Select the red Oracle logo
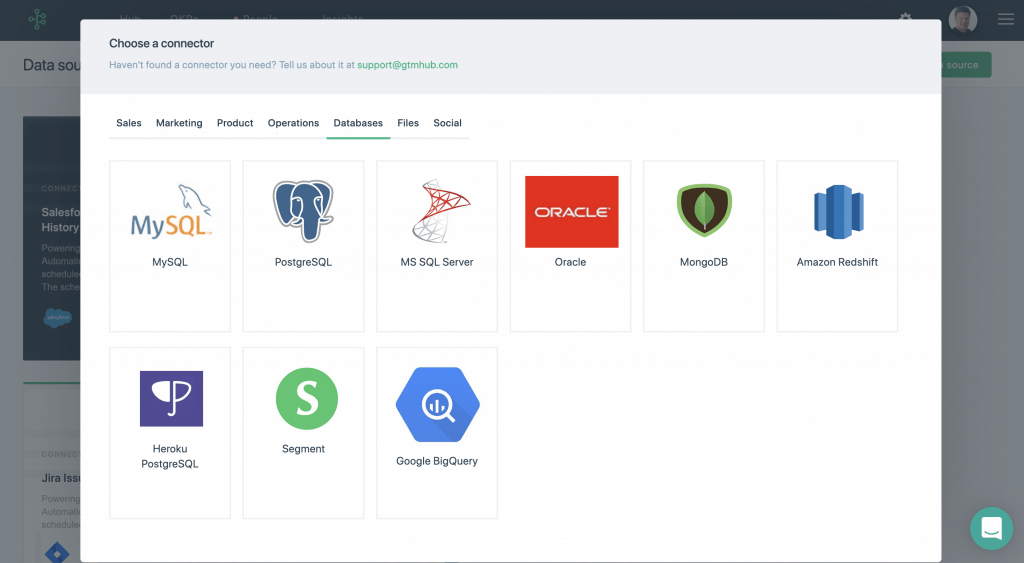The image size is (1024, 563). point(571,212)
